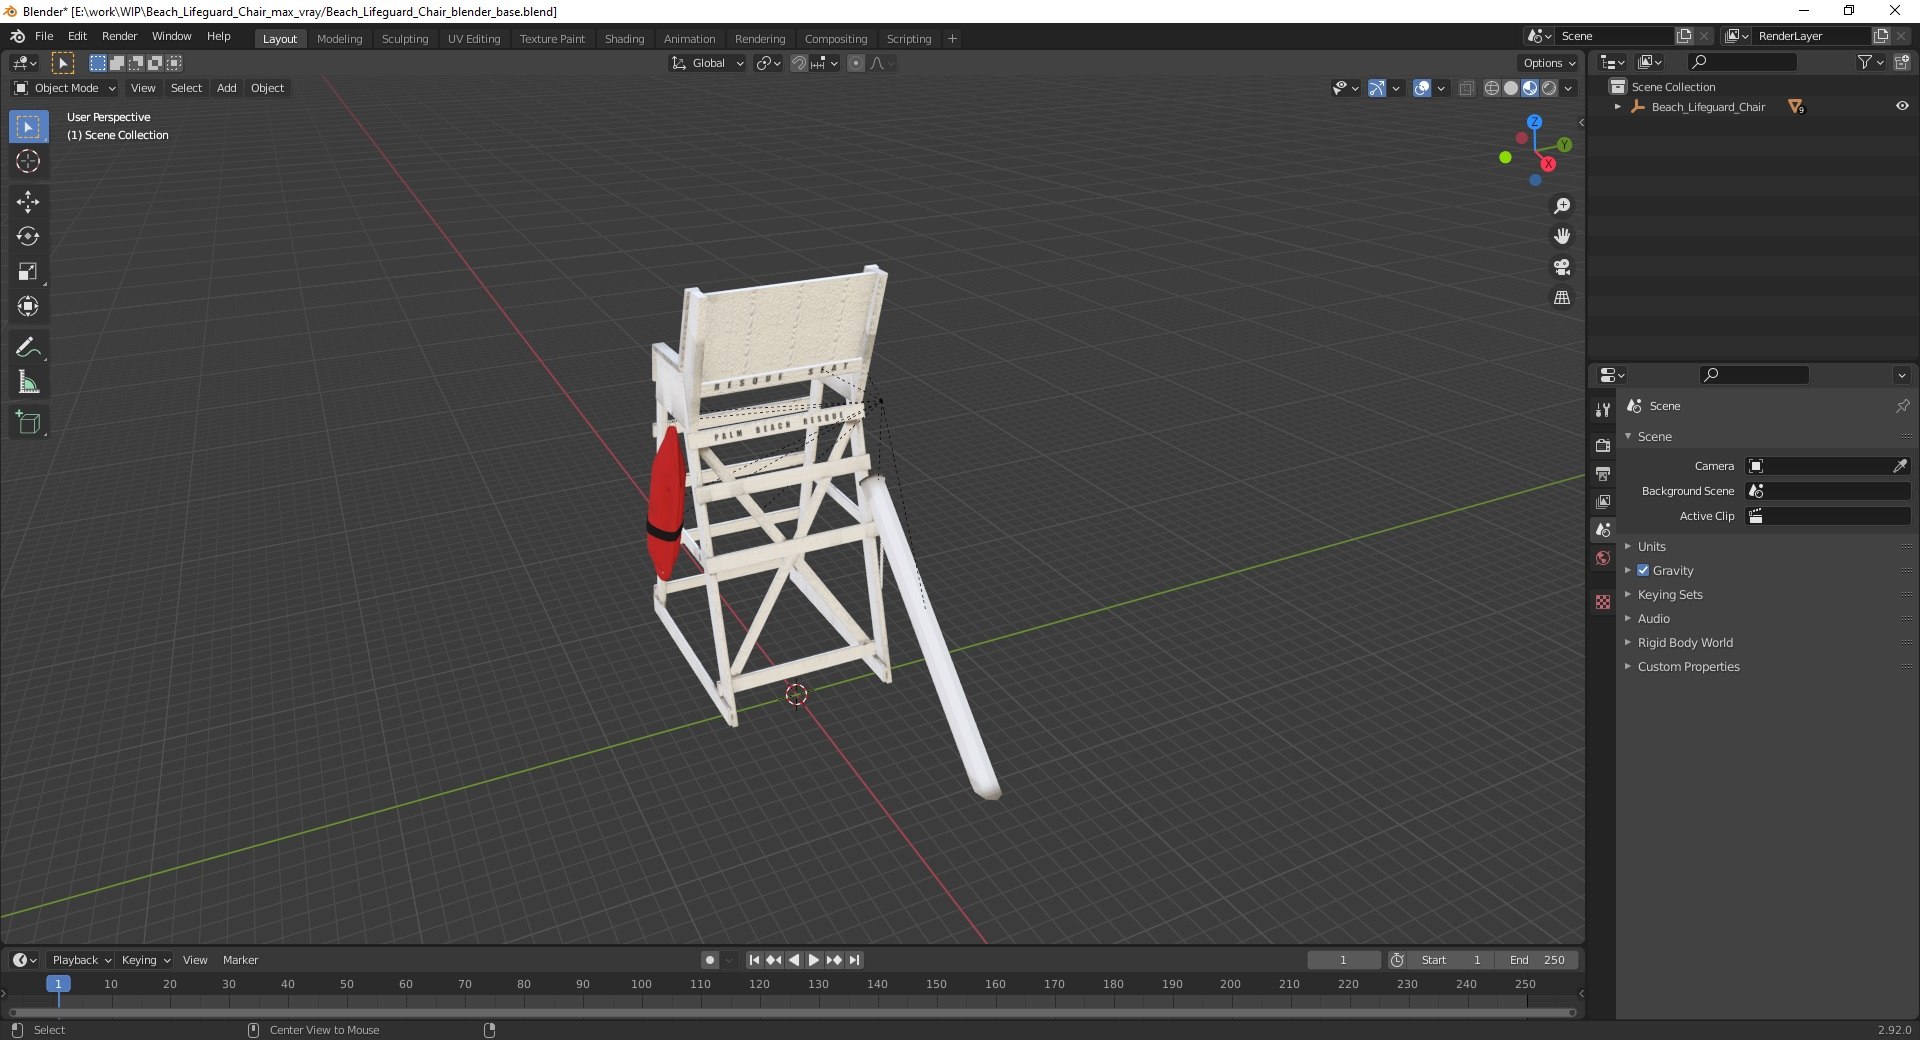
Task: Switch to material preview shading
Action: [1530, 88]
